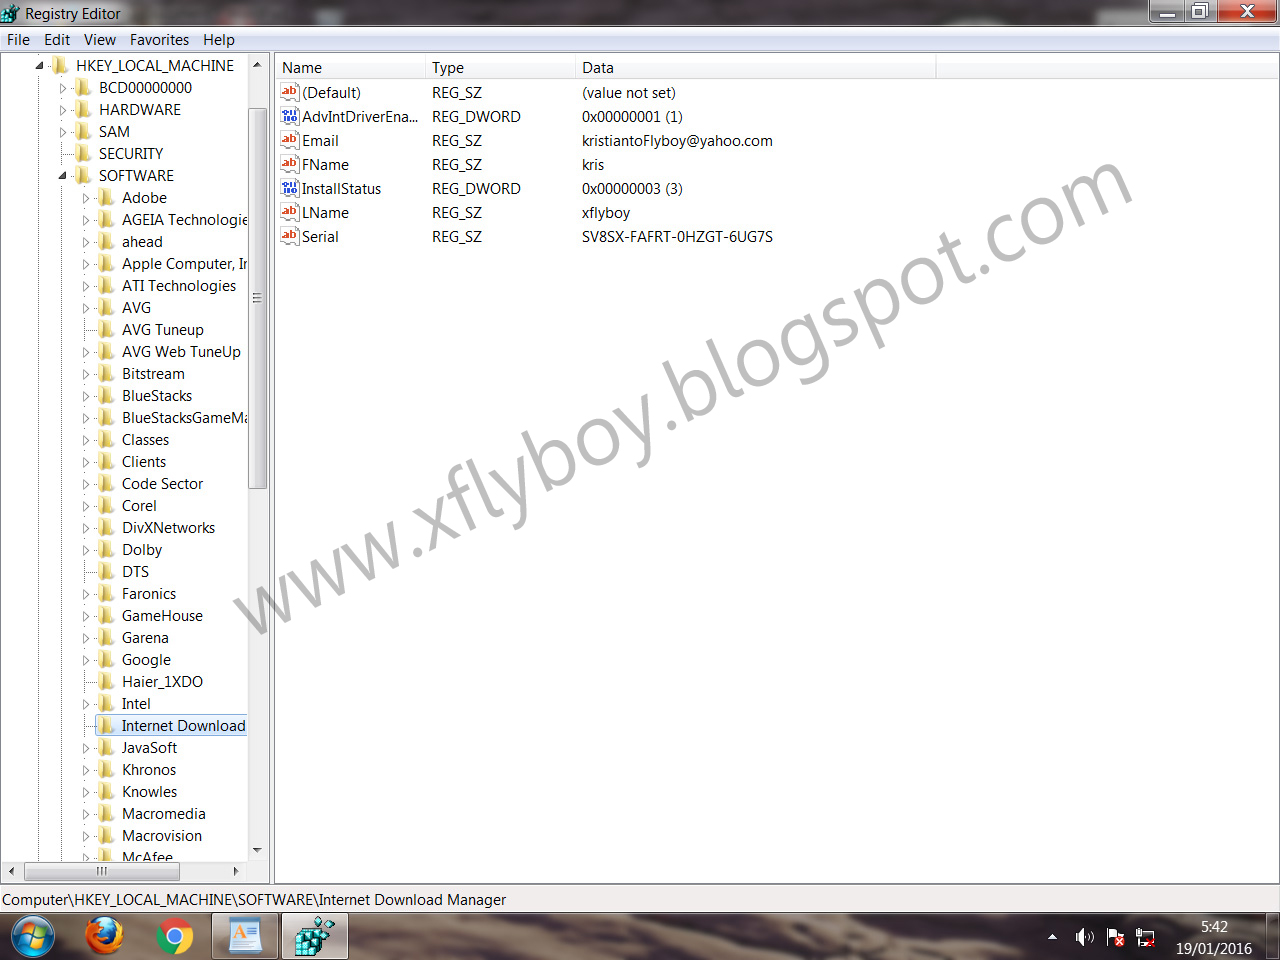Click the Registry Editor title bar icon
Screen dimensions: 1280x960
pos(11,13)
